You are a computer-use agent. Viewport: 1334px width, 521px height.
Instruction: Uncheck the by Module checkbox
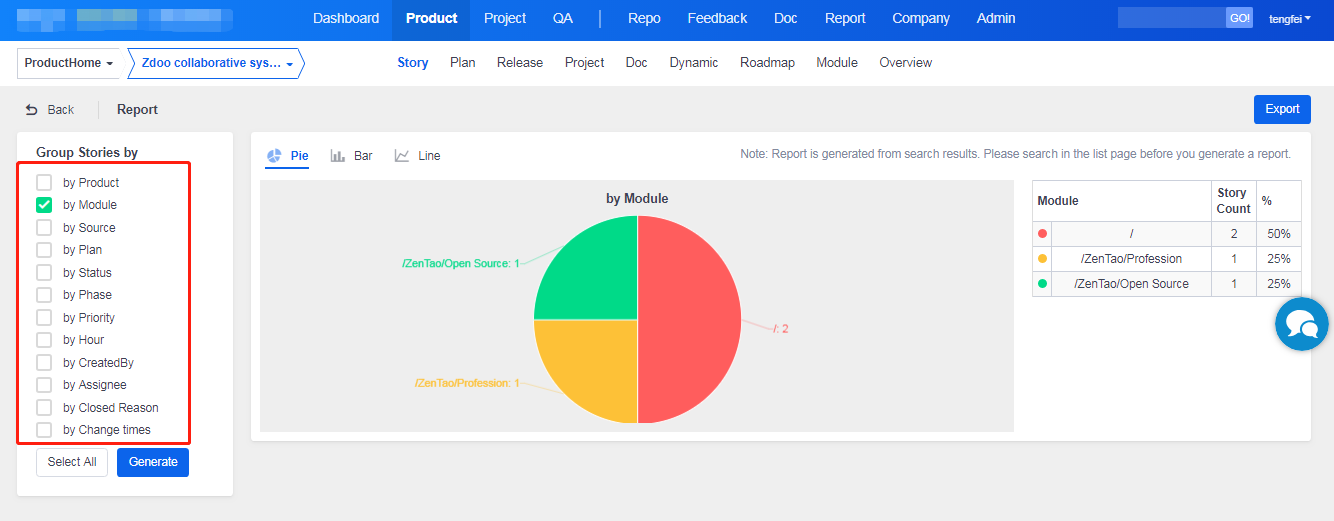click(x=44, y=205)
